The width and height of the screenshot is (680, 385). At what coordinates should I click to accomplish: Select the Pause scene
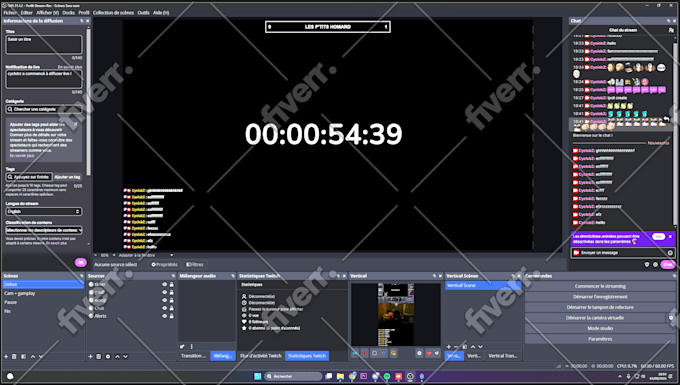click(42, 302)
